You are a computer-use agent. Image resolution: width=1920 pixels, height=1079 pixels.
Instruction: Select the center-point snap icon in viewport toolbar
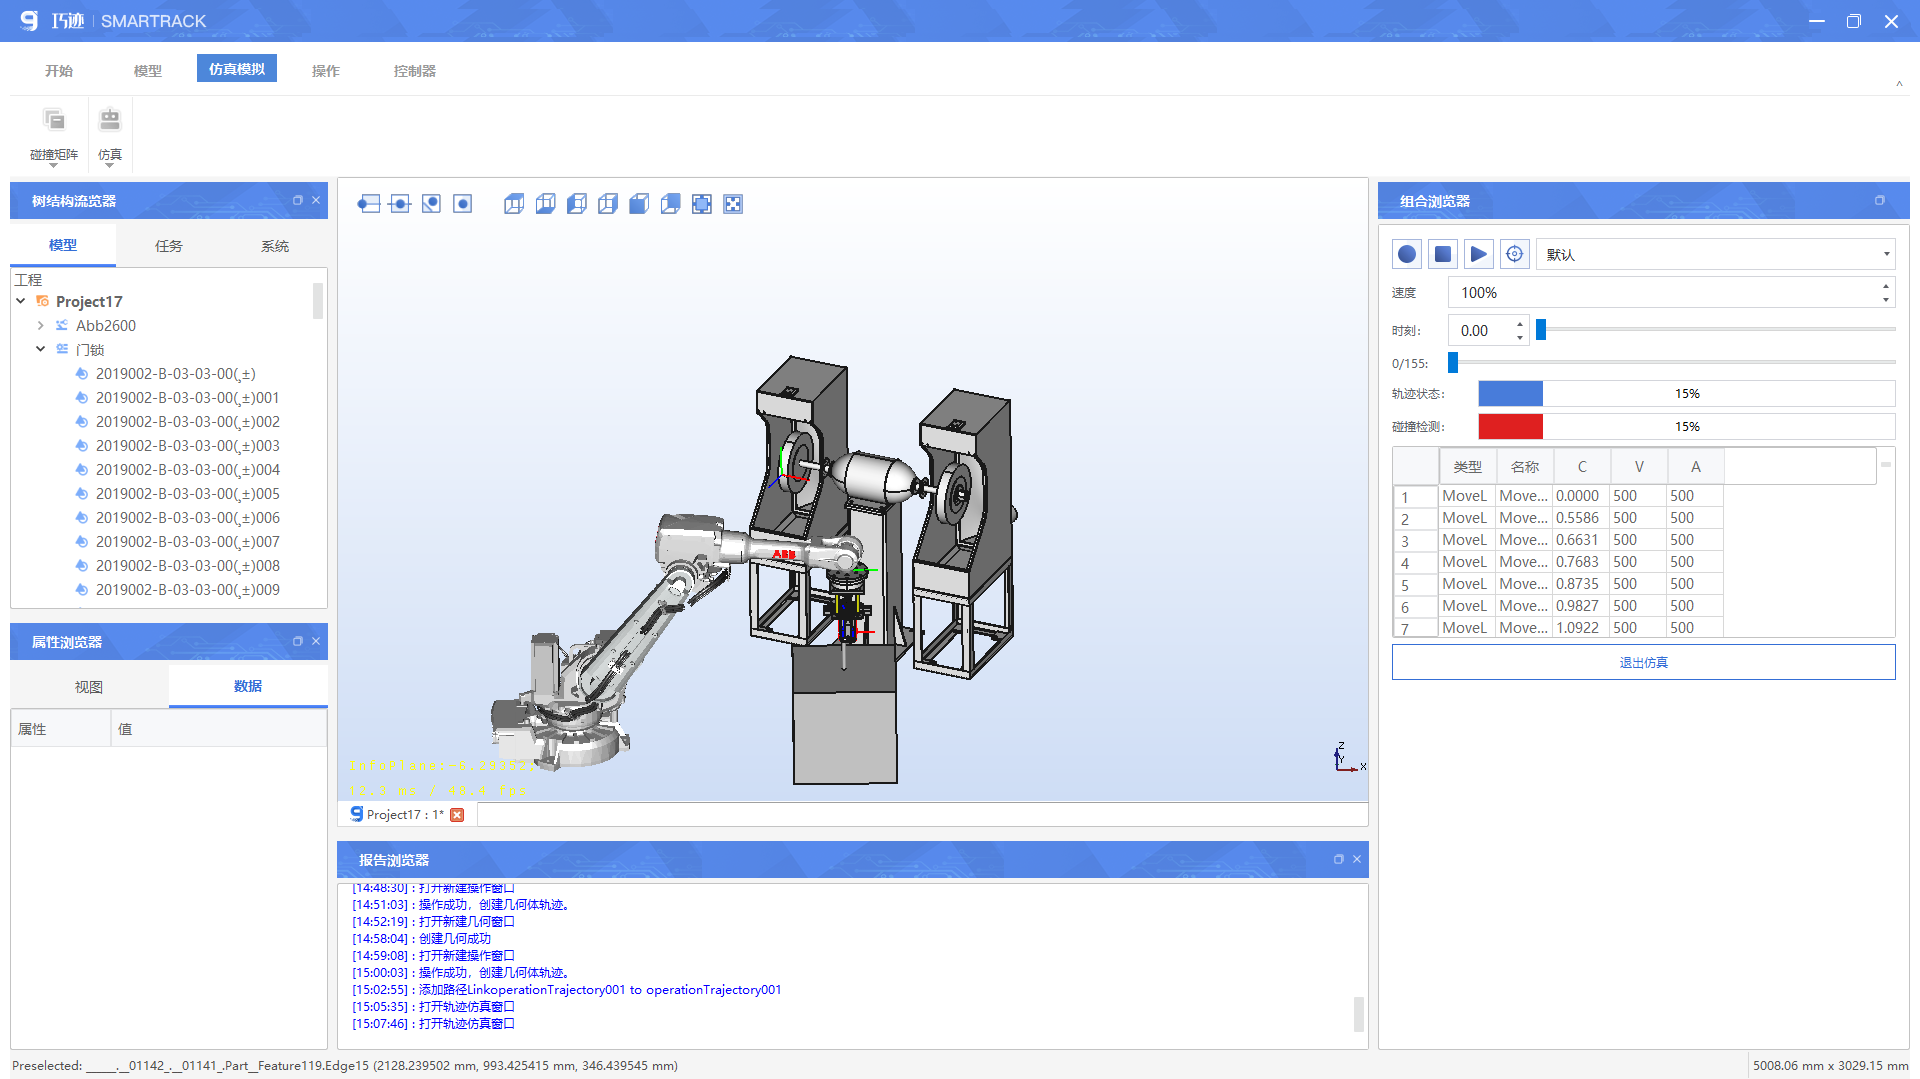pos(462,204)
